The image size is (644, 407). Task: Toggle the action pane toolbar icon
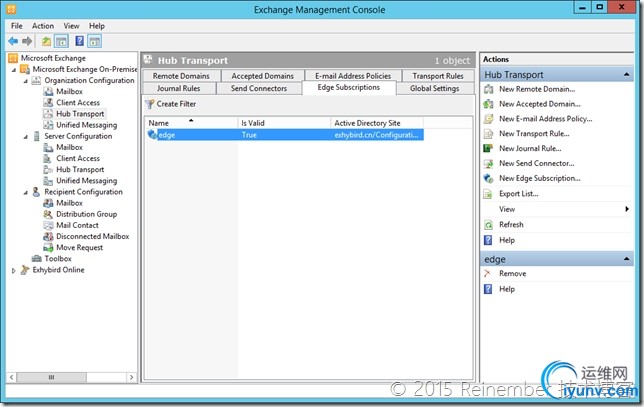point(95,41)
